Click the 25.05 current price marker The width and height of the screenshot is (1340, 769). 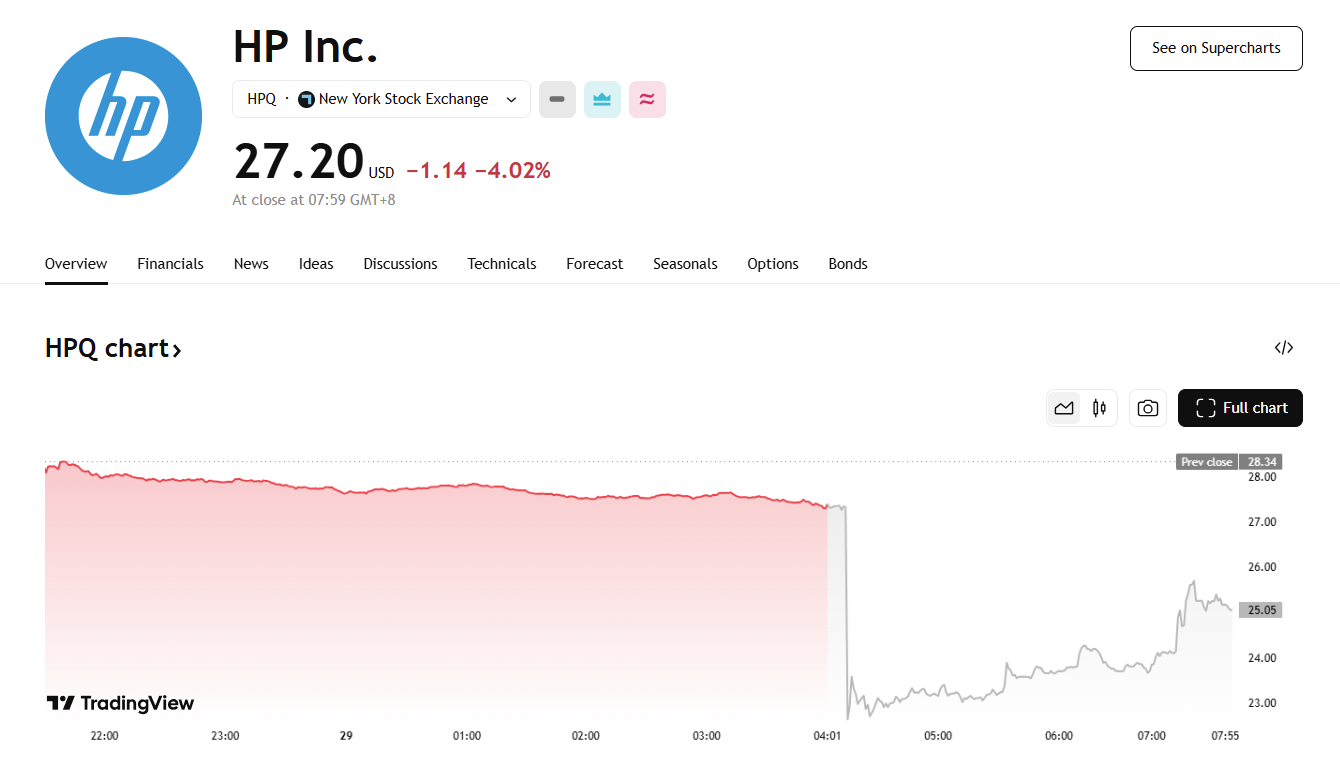[x=1260, y=610]
